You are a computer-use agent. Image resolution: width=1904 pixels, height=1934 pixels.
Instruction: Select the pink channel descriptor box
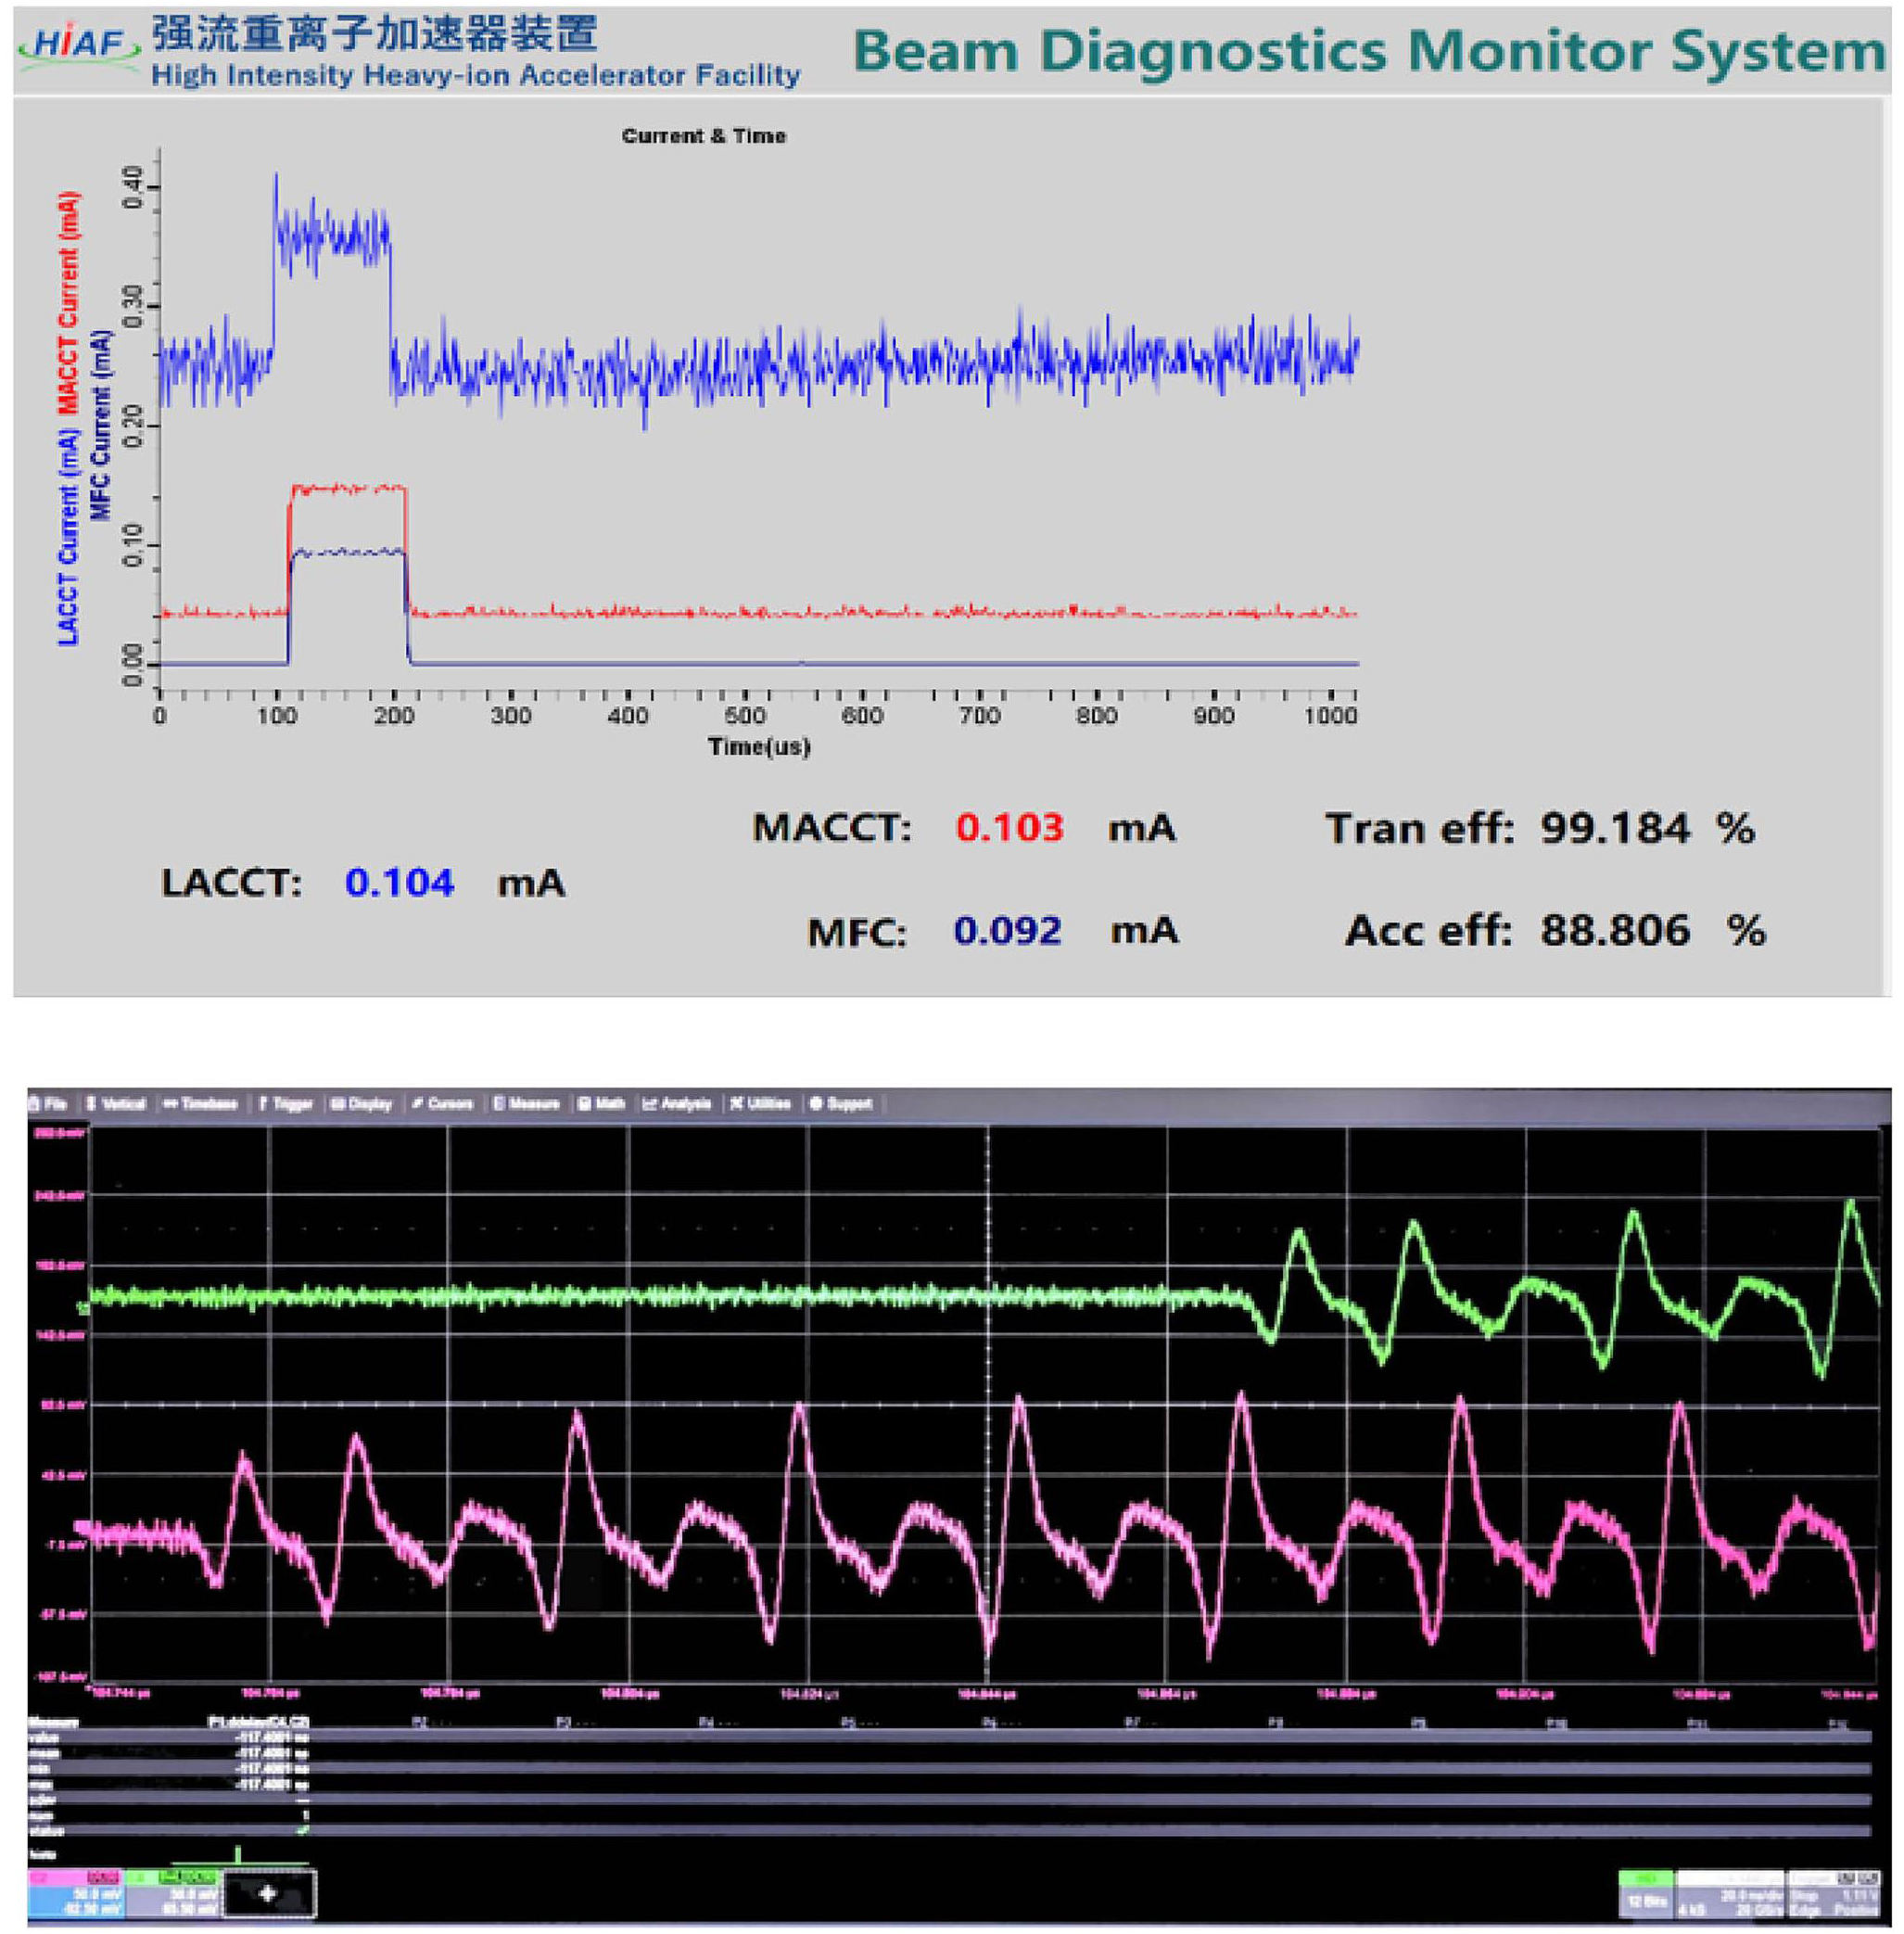tap(77, 1893)
